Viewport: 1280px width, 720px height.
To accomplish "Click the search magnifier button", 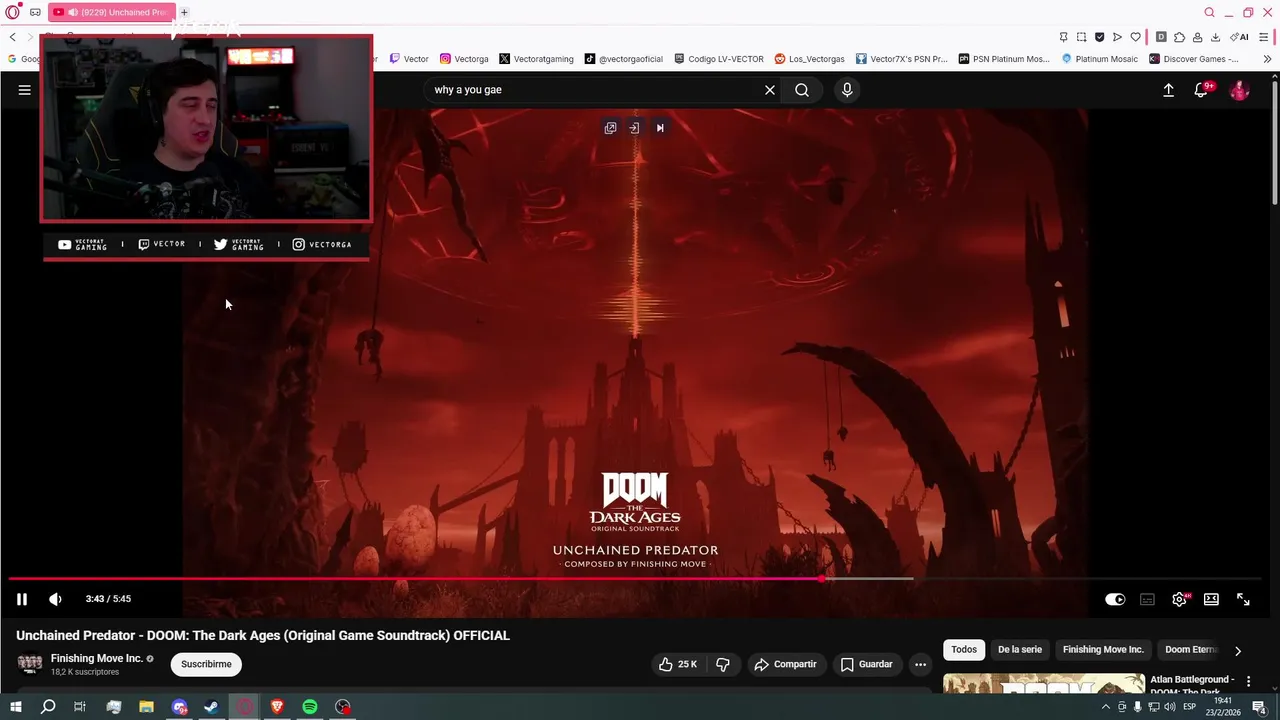I will (x=802, y=90).
